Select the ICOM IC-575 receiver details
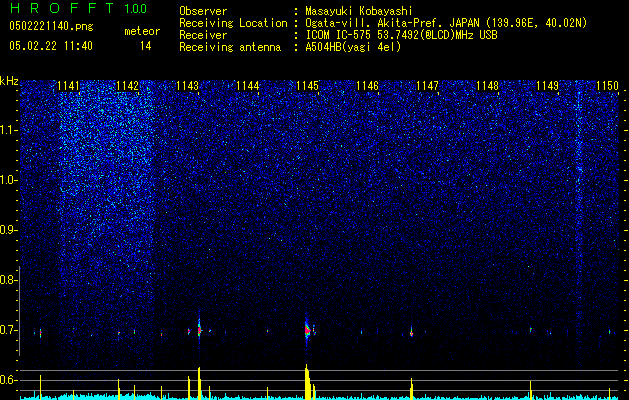This screenshot has width=629, height=400. point(401,35)
